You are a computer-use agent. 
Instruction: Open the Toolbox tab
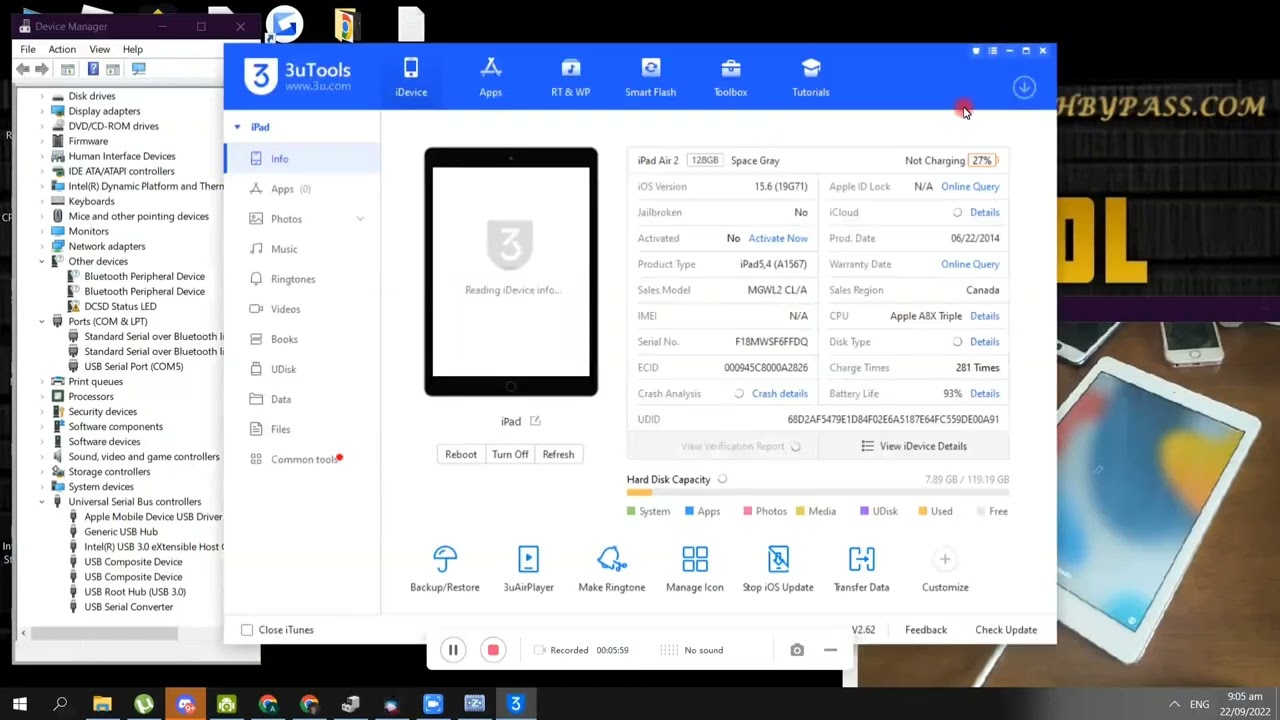731,77
